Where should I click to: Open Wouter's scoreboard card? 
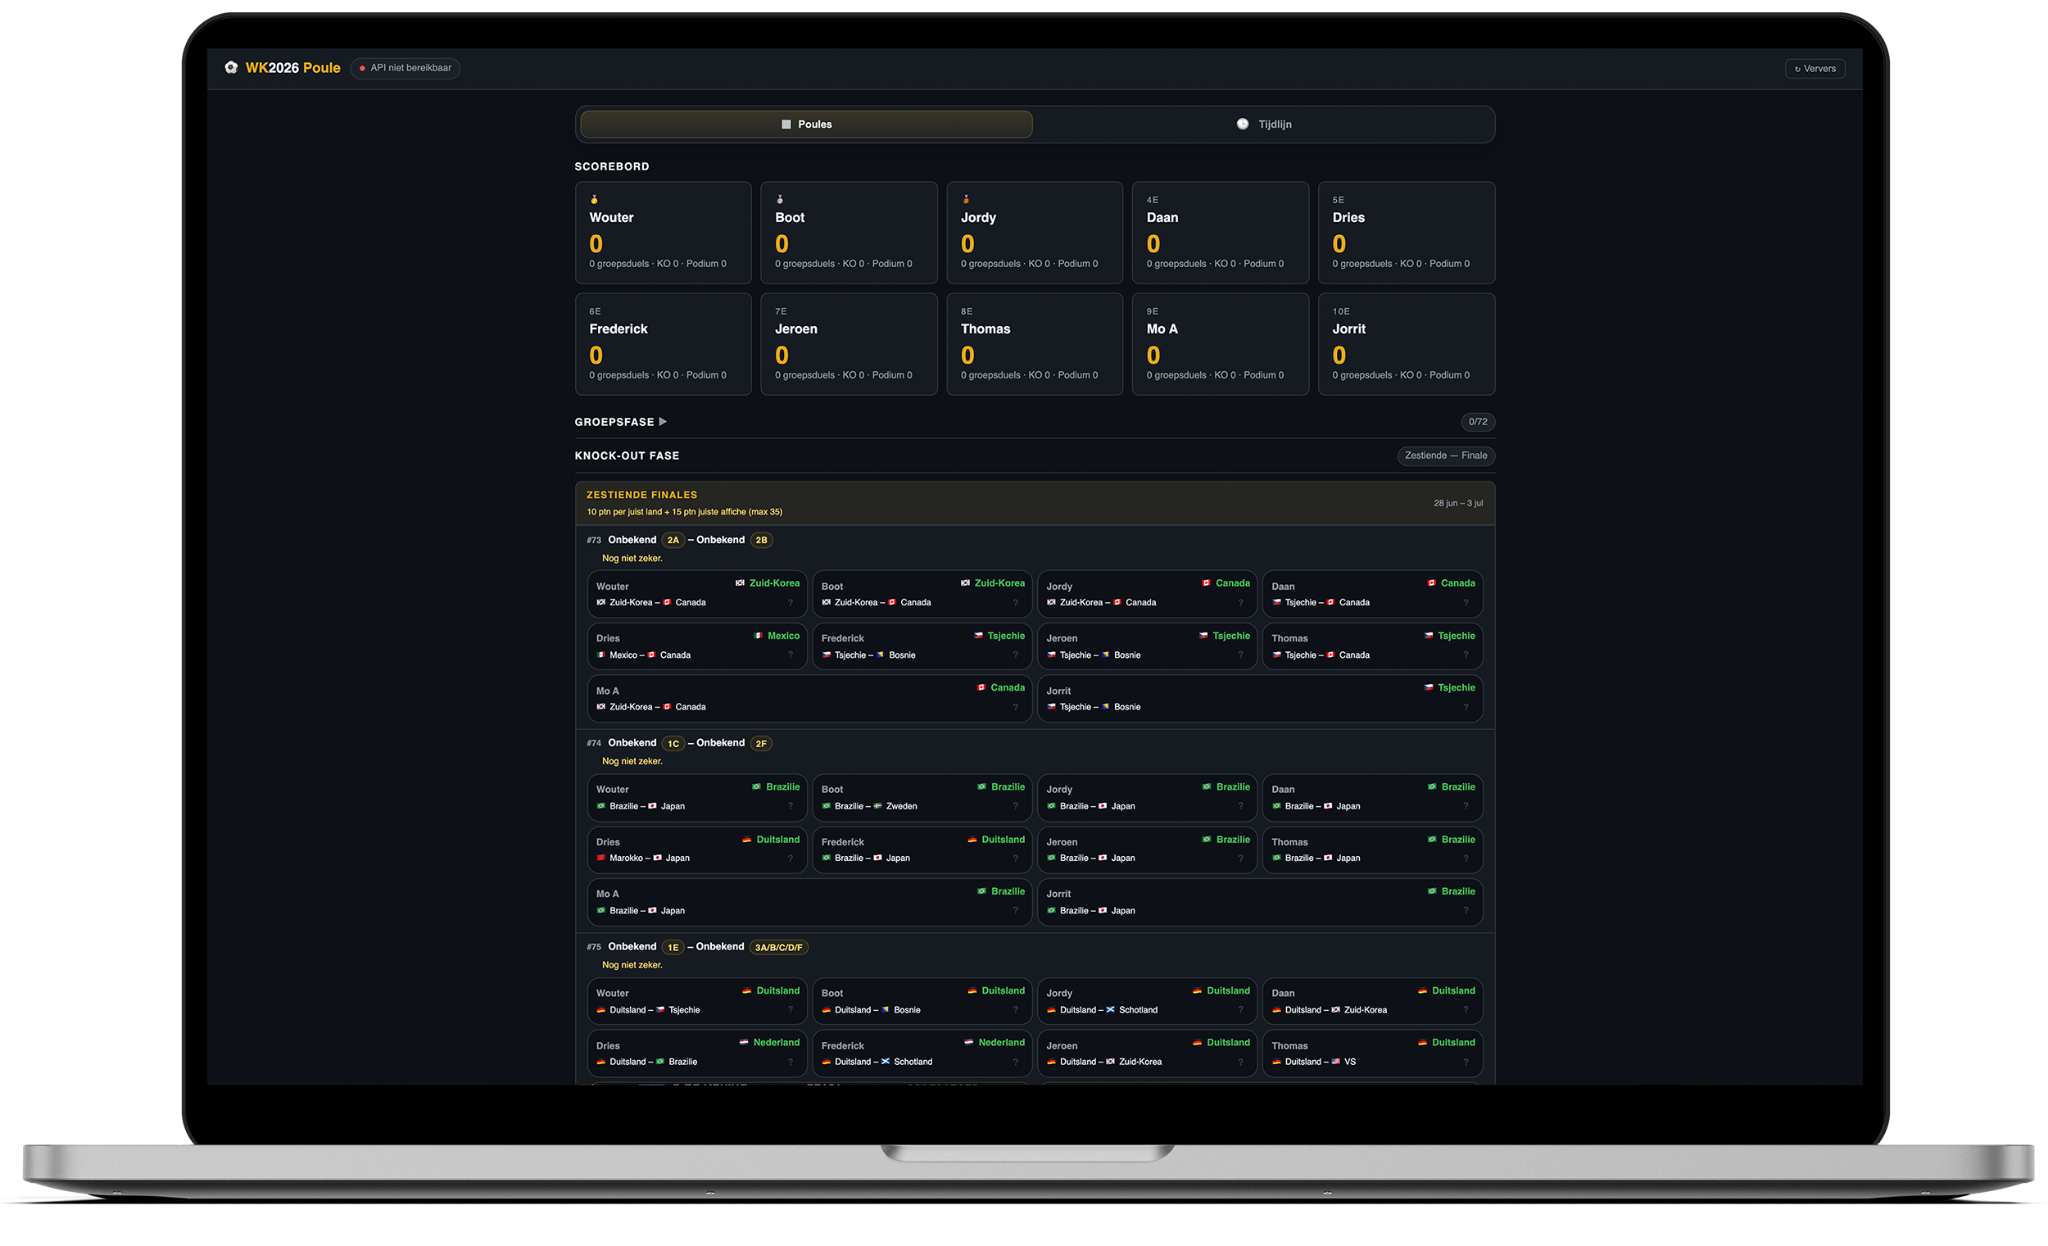(663, 232)
